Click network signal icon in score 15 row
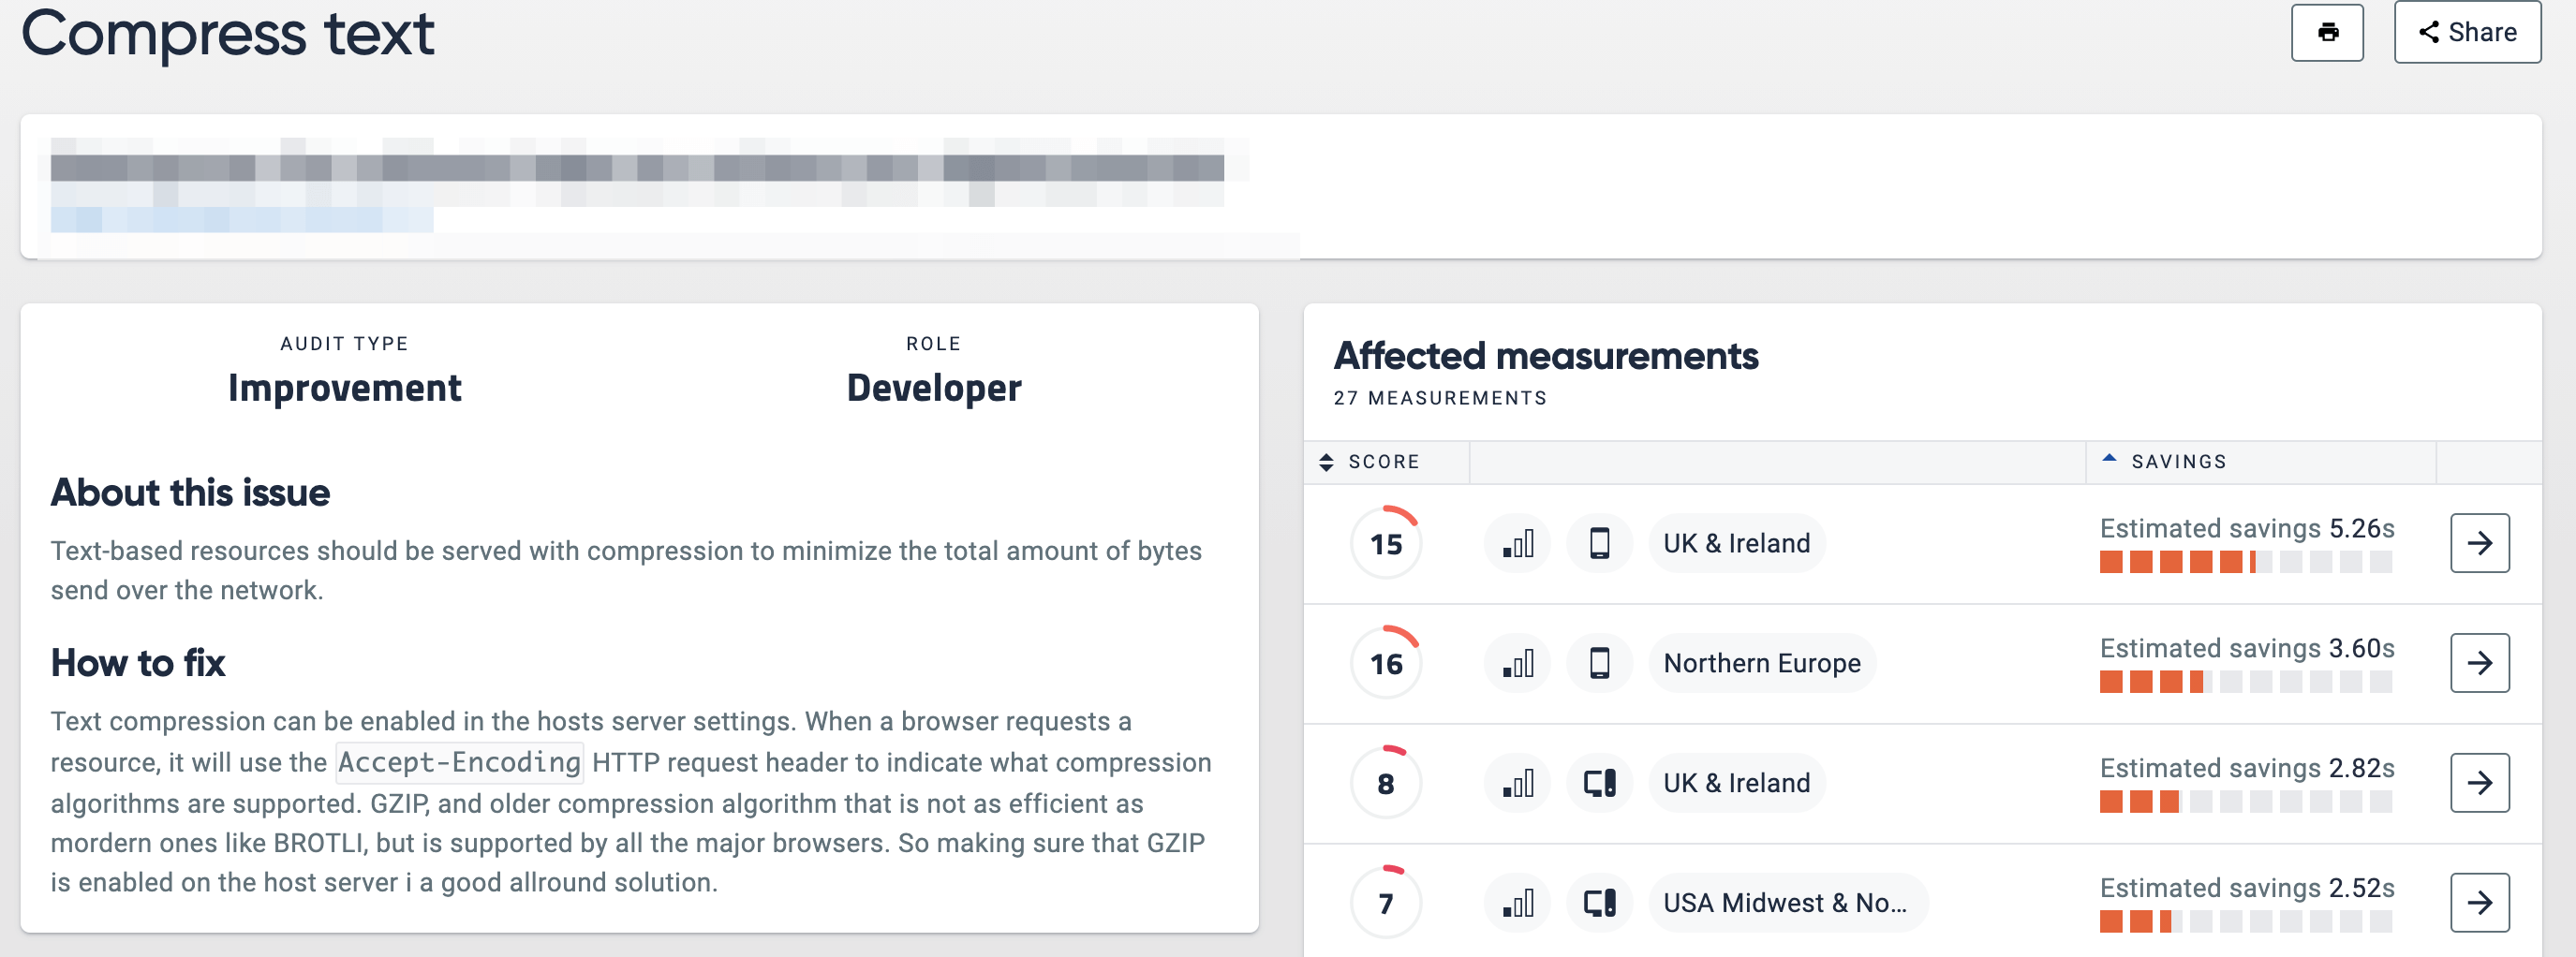This screenshot has width=2576, height=957. [x=1517, y=543]
